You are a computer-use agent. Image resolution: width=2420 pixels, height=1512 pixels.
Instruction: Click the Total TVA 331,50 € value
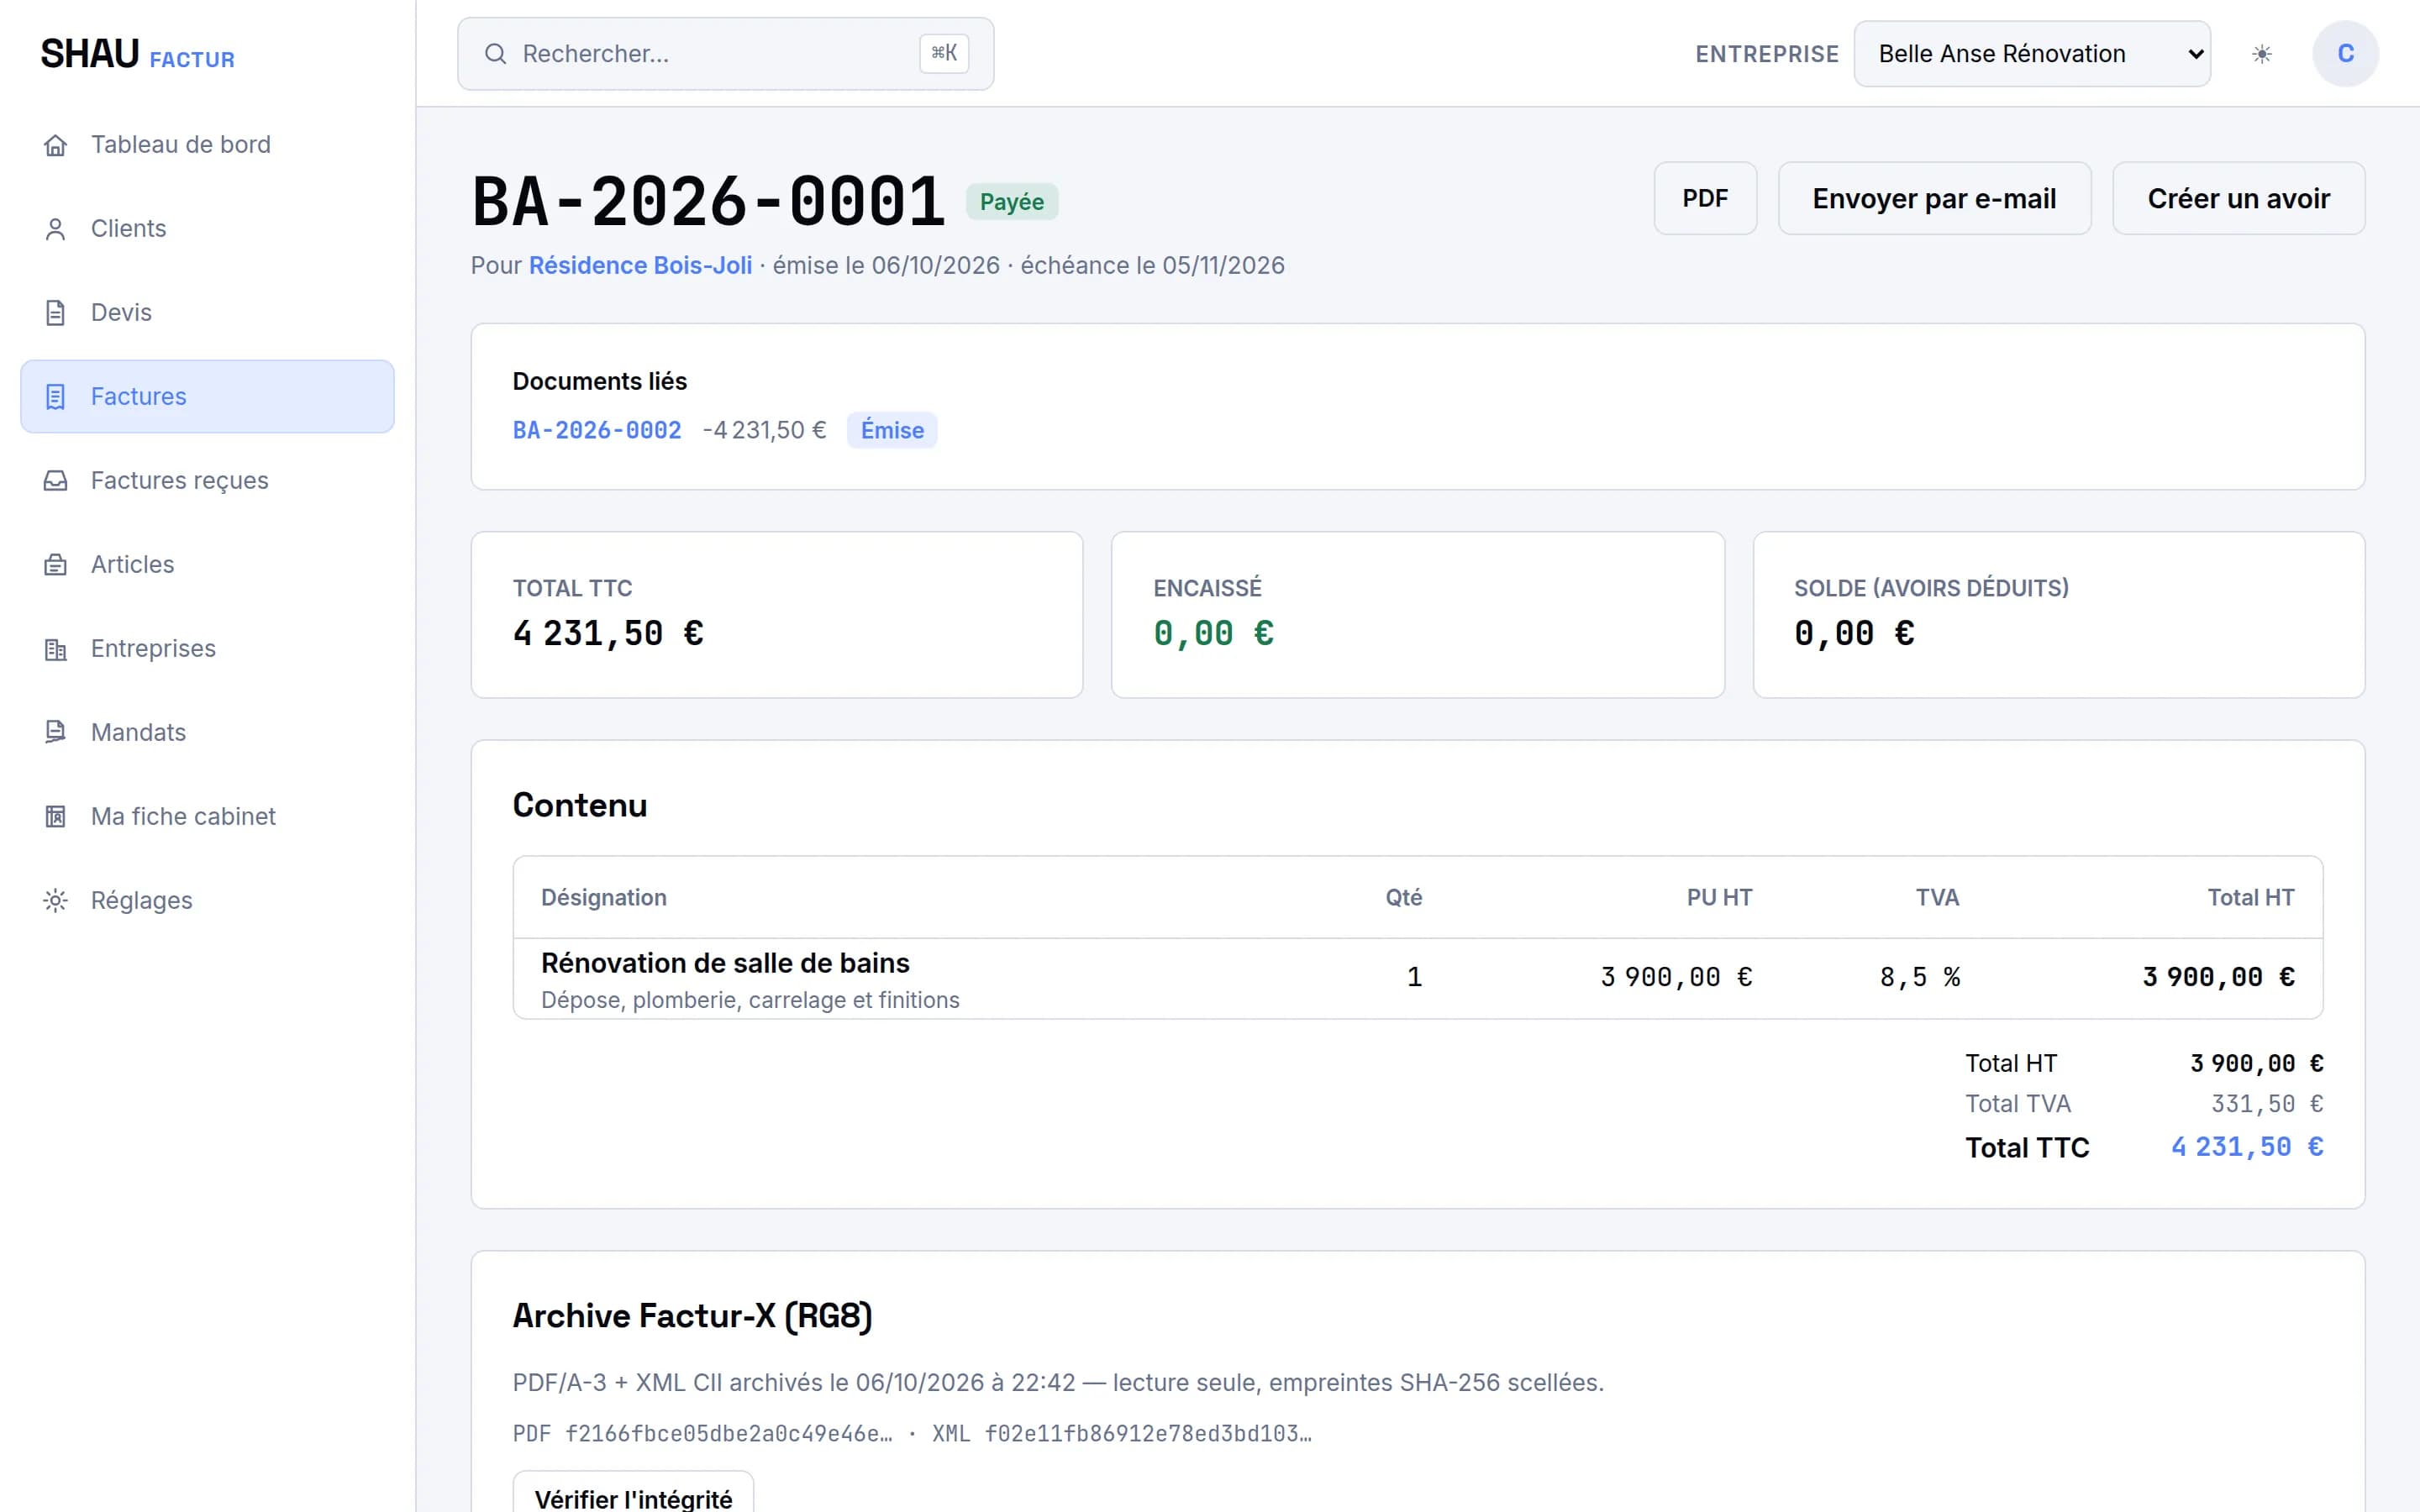[2266, 1104]
